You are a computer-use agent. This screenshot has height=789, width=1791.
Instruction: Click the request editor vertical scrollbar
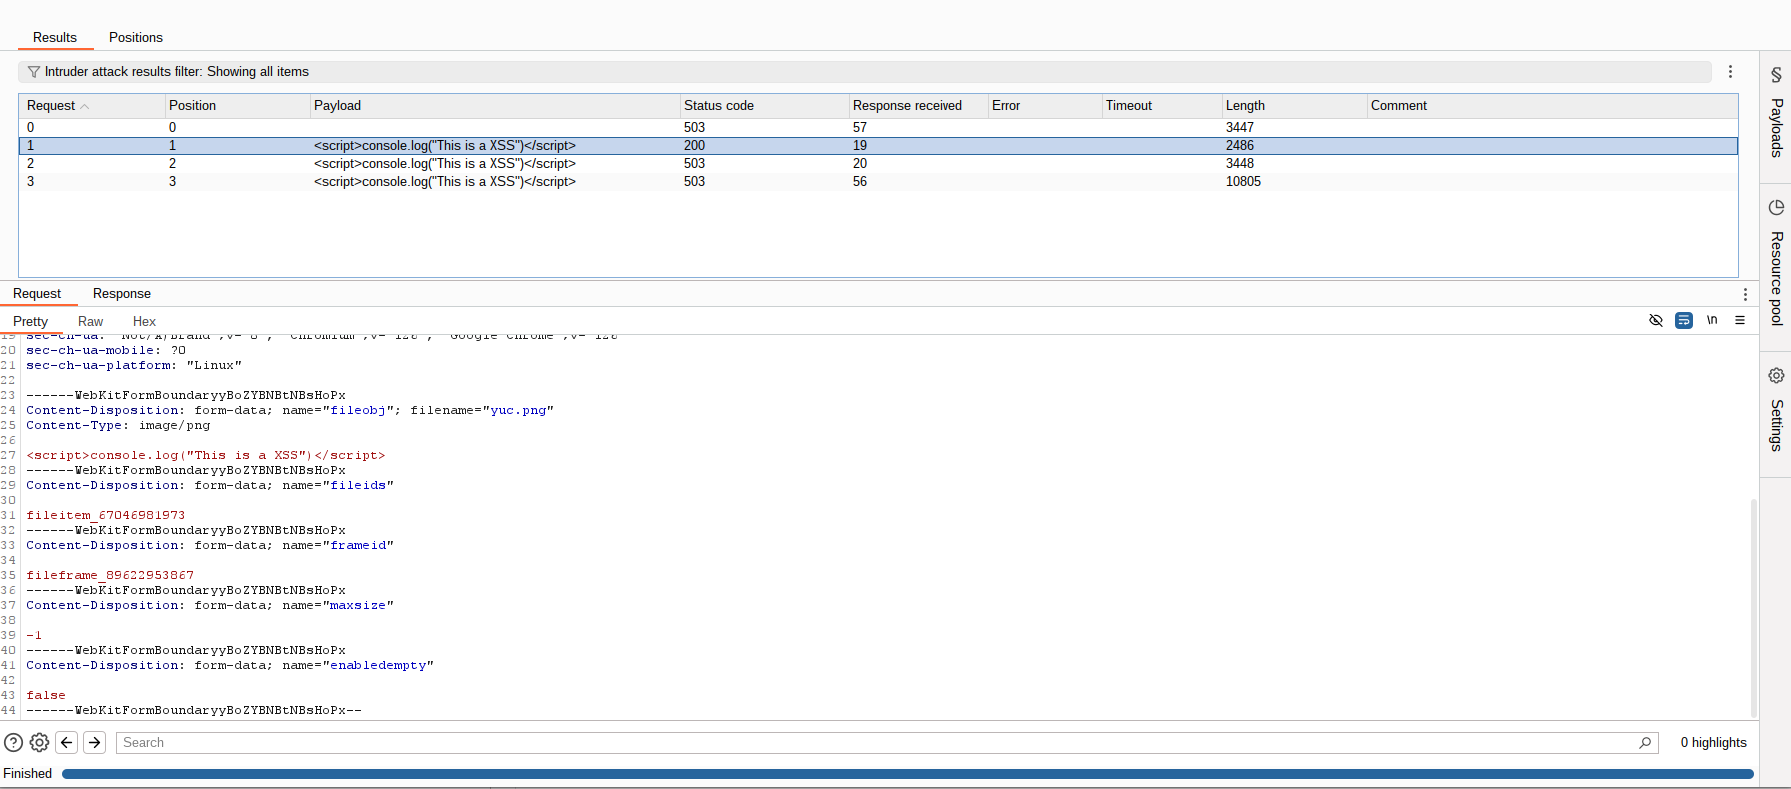pyautogui.click(x=1753, y=608)
